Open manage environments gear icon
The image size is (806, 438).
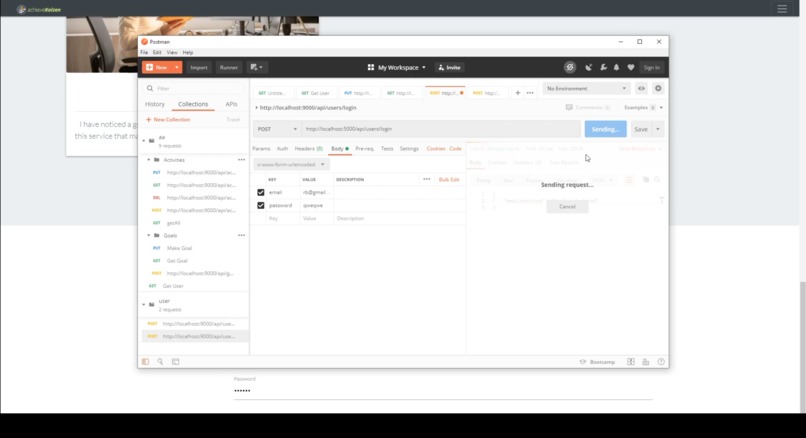(x=658, y=88)
